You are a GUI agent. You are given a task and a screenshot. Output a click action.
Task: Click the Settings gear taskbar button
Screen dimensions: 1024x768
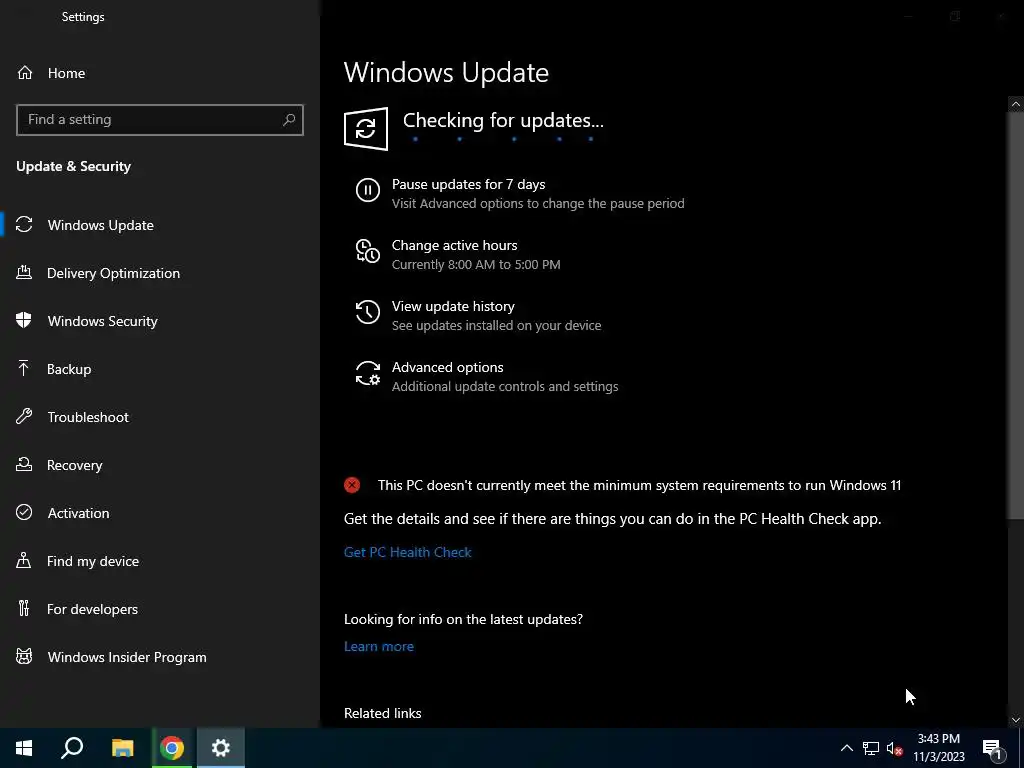221,748
